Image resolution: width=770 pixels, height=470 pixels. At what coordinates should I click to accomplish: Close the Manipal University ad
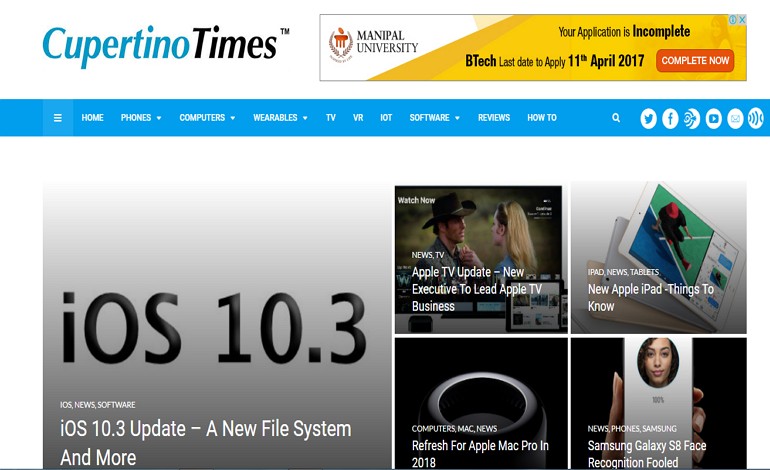click(742, 20)
